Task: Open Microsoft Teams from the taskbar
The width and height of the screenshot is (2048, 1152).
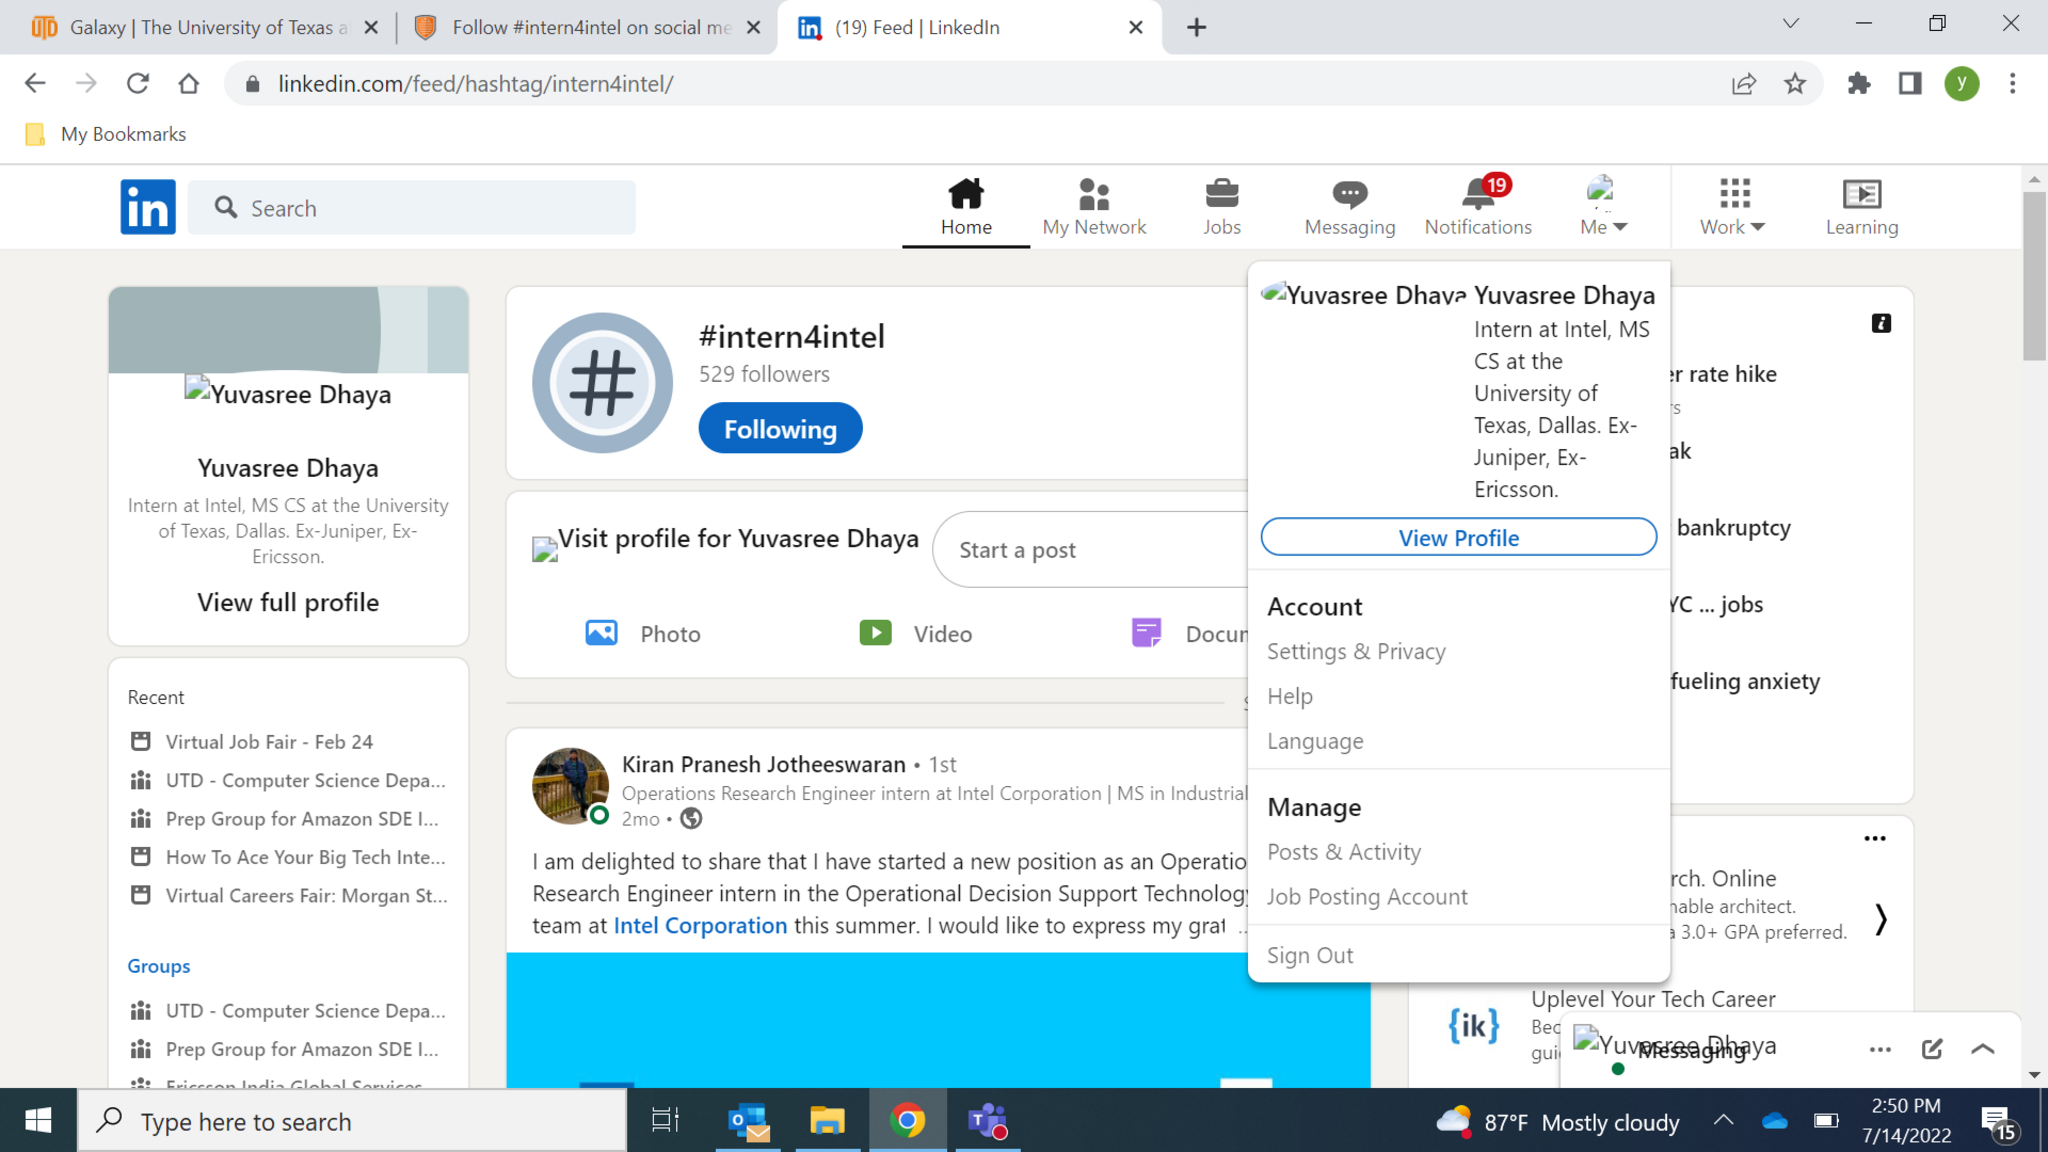Action: (x=987, y=1121)
